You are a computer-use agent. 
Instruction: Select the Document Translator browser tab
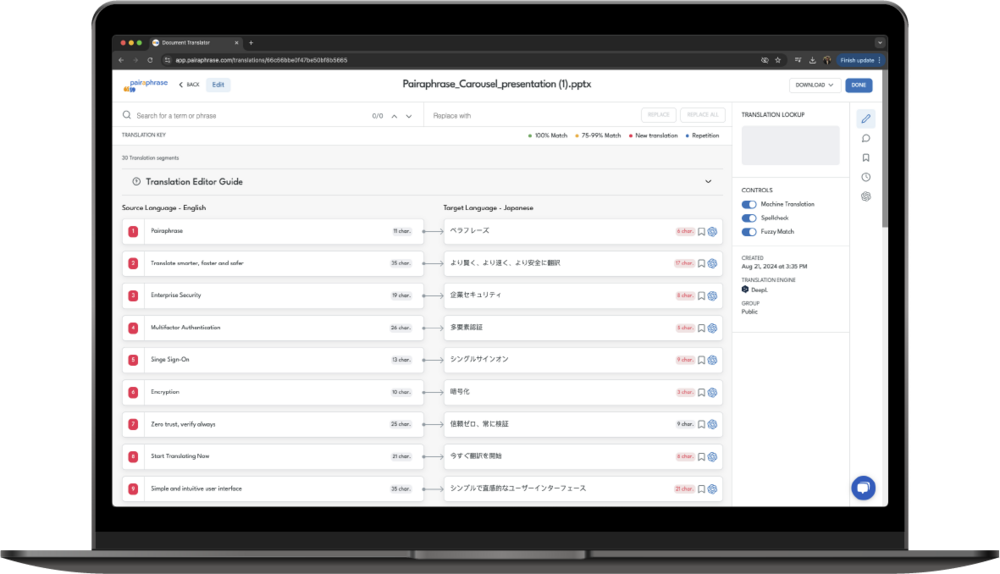pyautogui.click(x=195, y=43)
